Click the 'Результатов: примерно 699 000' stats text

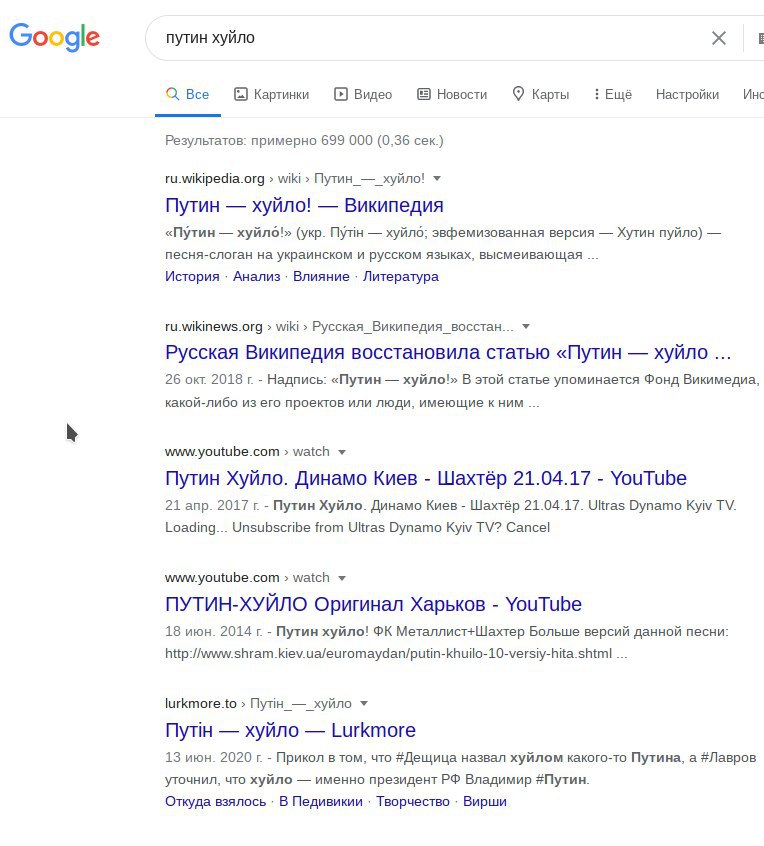(x=304, y=141)
